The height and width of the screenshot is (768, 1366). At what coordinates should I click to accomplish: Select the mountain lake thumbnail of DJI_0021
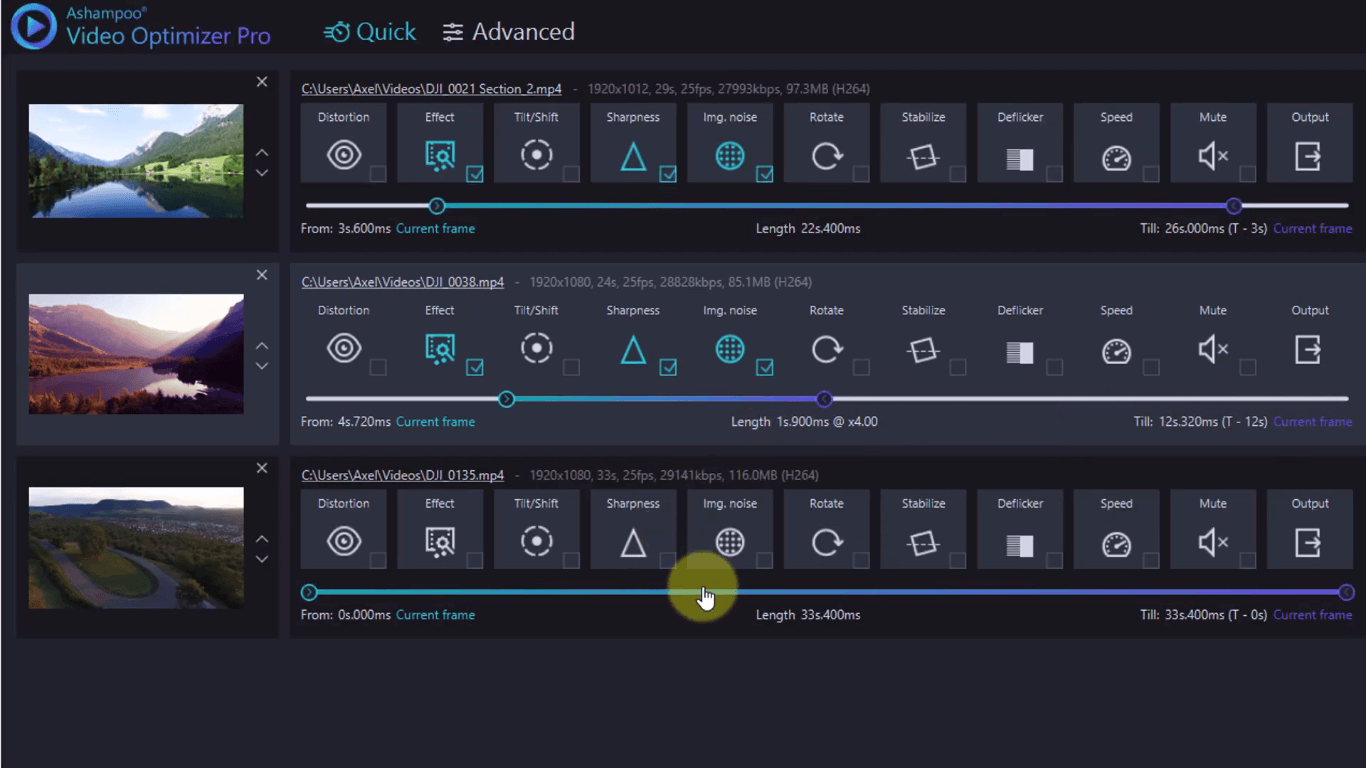point(136,161)
